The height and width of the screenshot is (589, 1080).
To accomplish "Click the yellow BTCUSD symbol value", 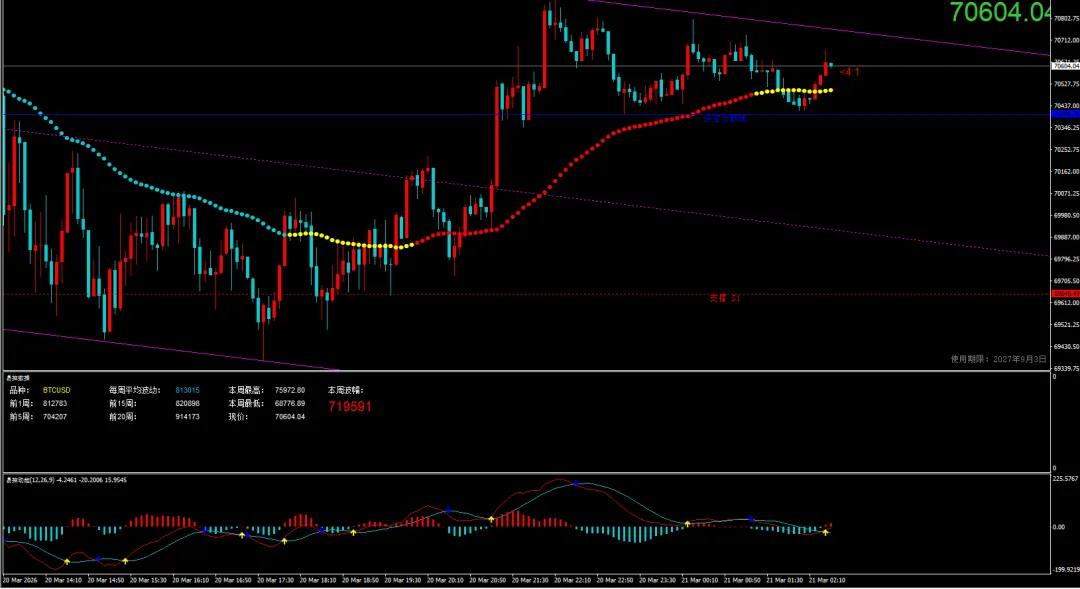I will (56, 391).
